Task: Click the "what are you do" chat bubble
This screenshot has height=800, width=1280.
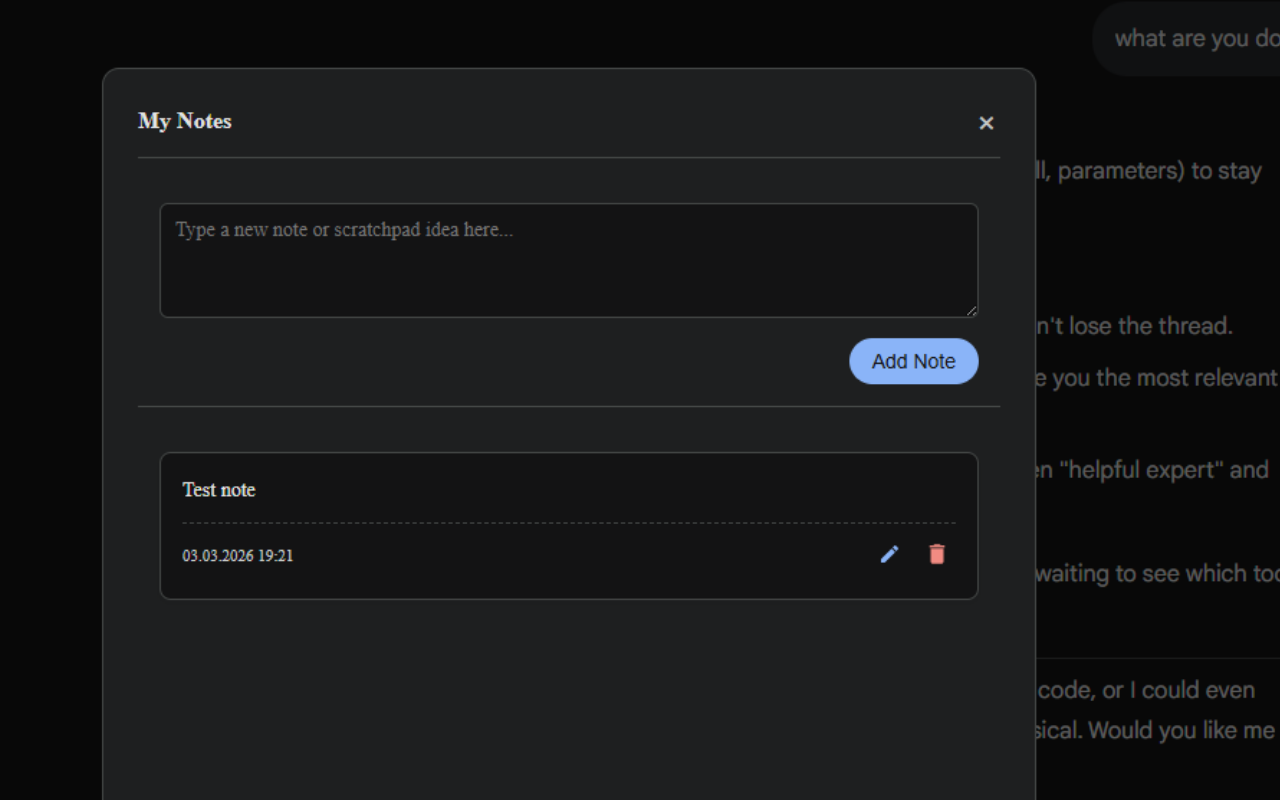Action: click(1186, 39)
